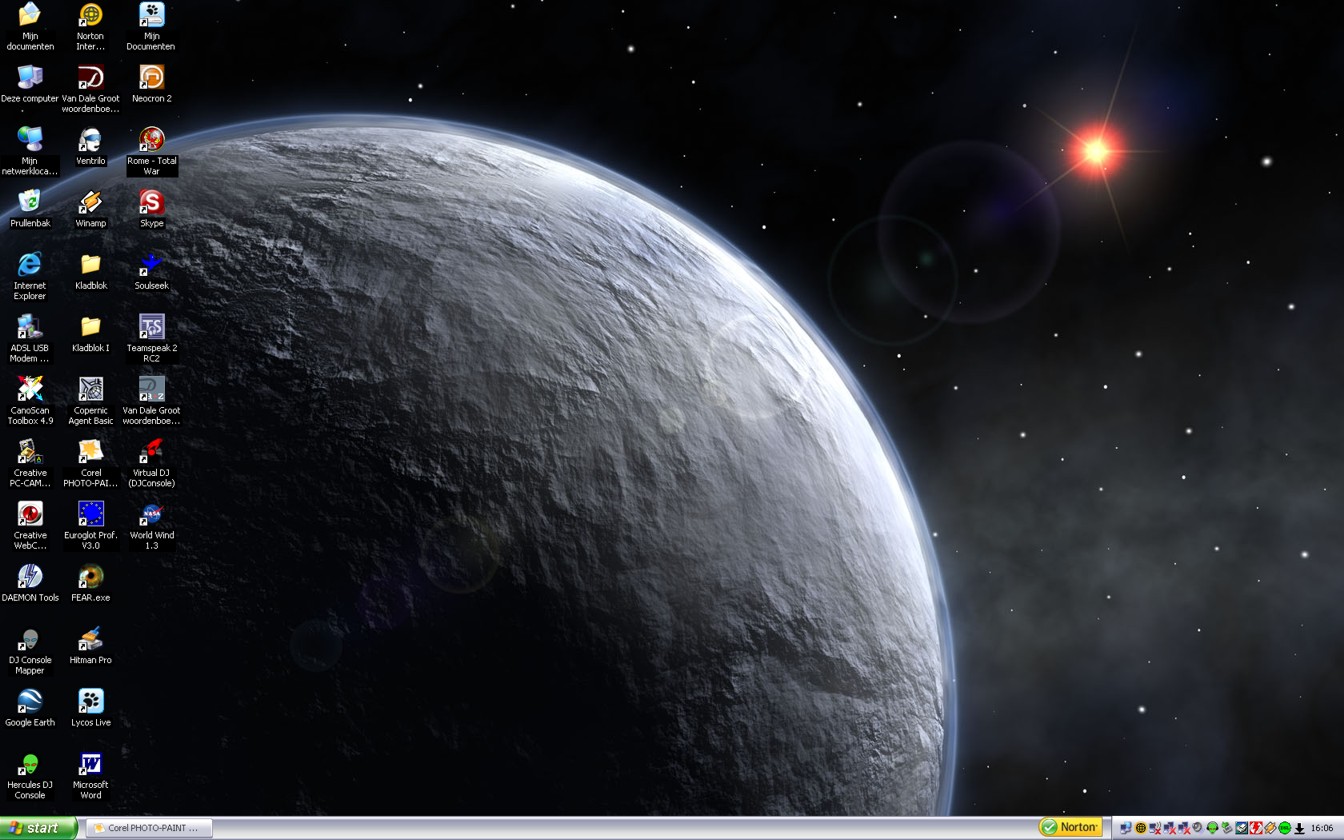Click the Internet Explorer icon
The height and width of the screenshot is (840, 1344).
point(30,265)
